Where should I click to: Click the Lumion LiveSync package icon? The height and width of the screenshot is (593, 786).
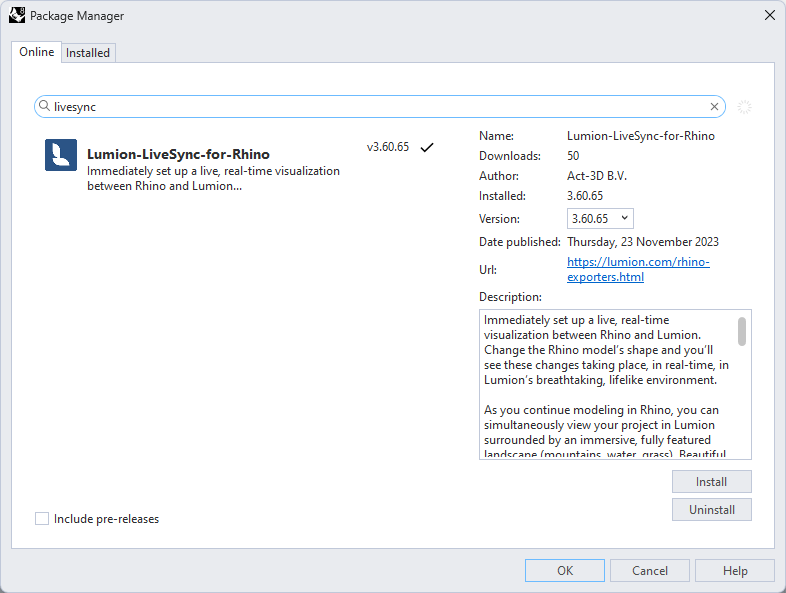61,155
